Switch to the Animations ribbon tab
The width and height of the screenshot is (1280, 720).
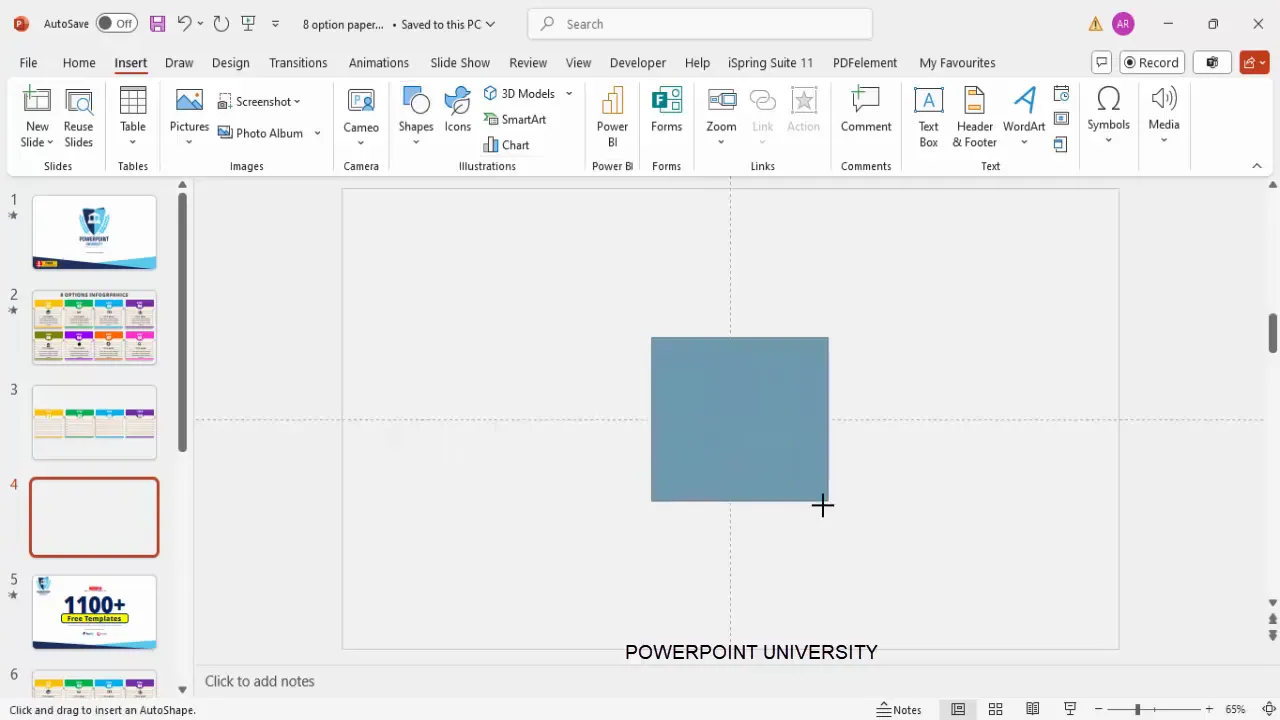pos(378,62)
